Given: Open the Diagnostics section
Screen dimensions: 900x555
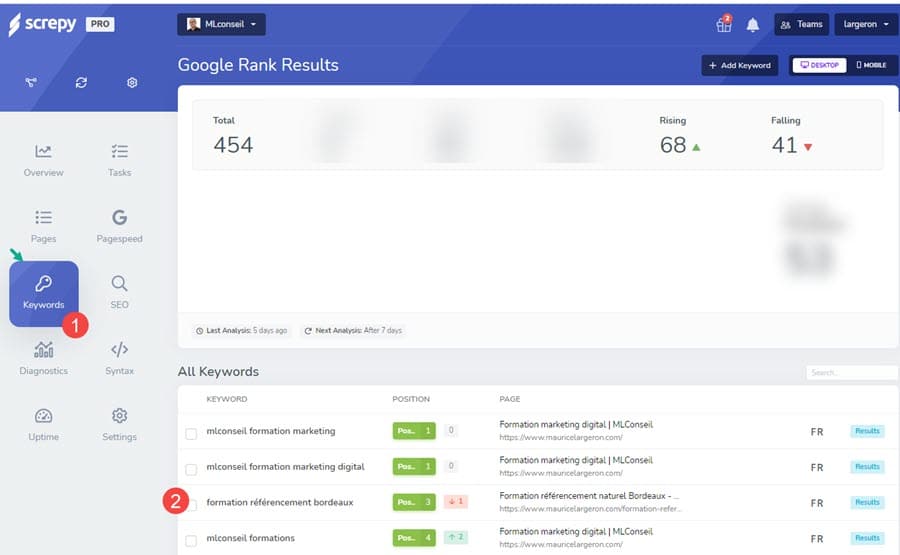Looking at the screenshot, I should tap(44, 359).
